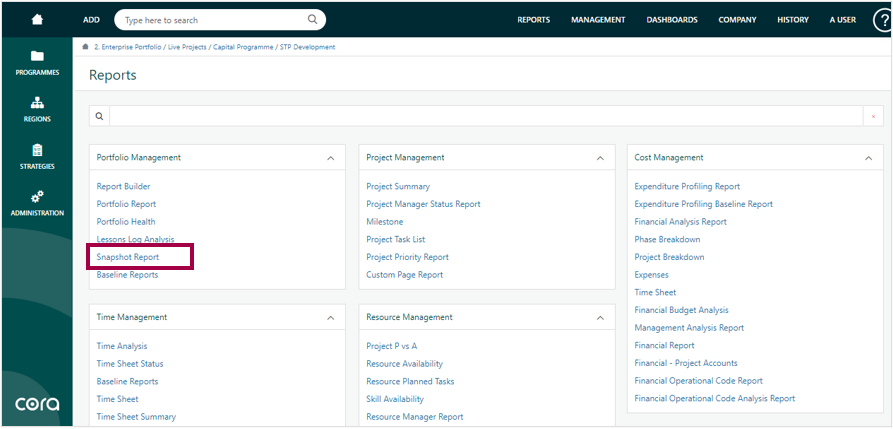The height and width of the screenshot is (429, 893).
Task: Open the Project Manager Status Report link
Action: click(423, 204)
